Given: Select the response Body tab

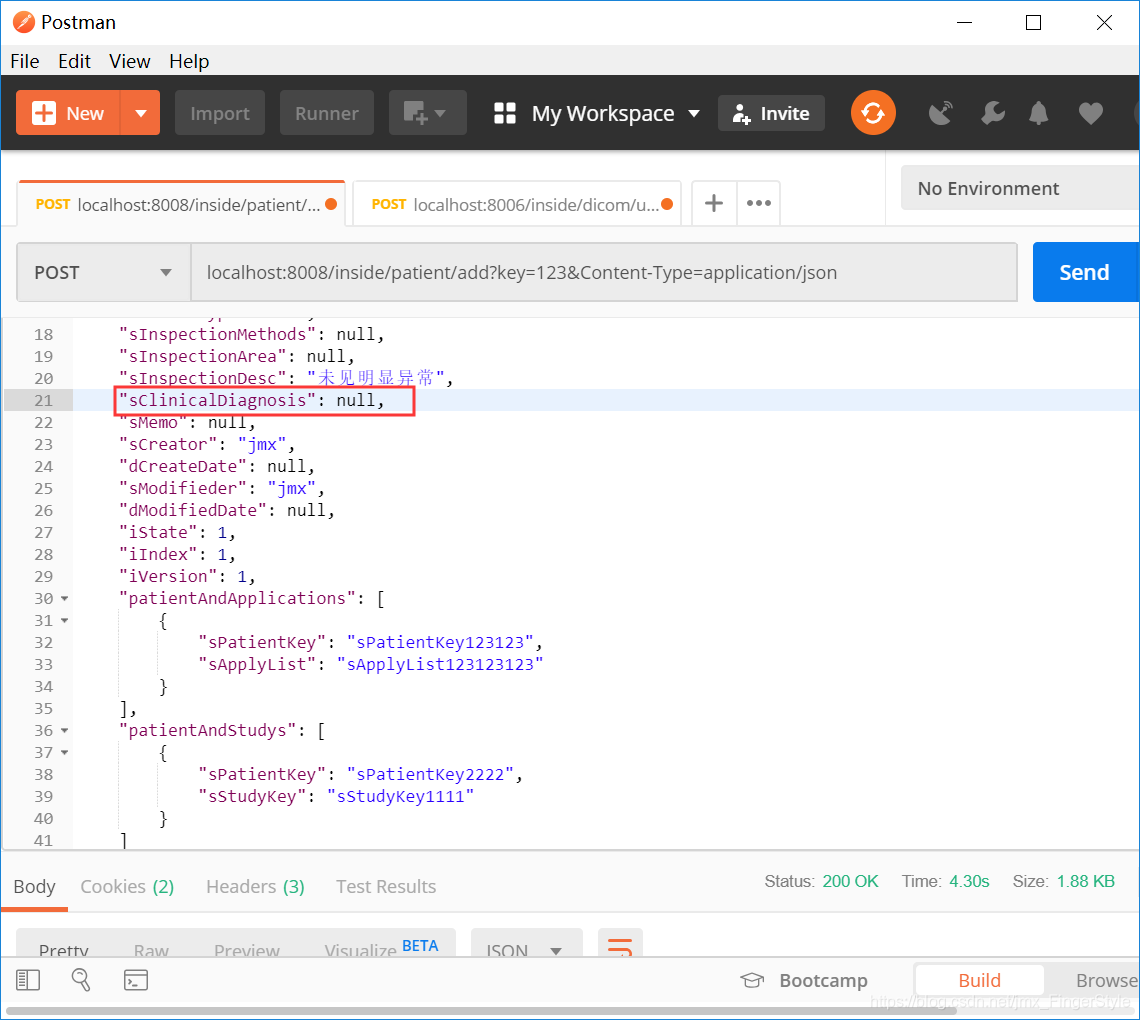Looking at the screenshot, I should pos(34,886).
